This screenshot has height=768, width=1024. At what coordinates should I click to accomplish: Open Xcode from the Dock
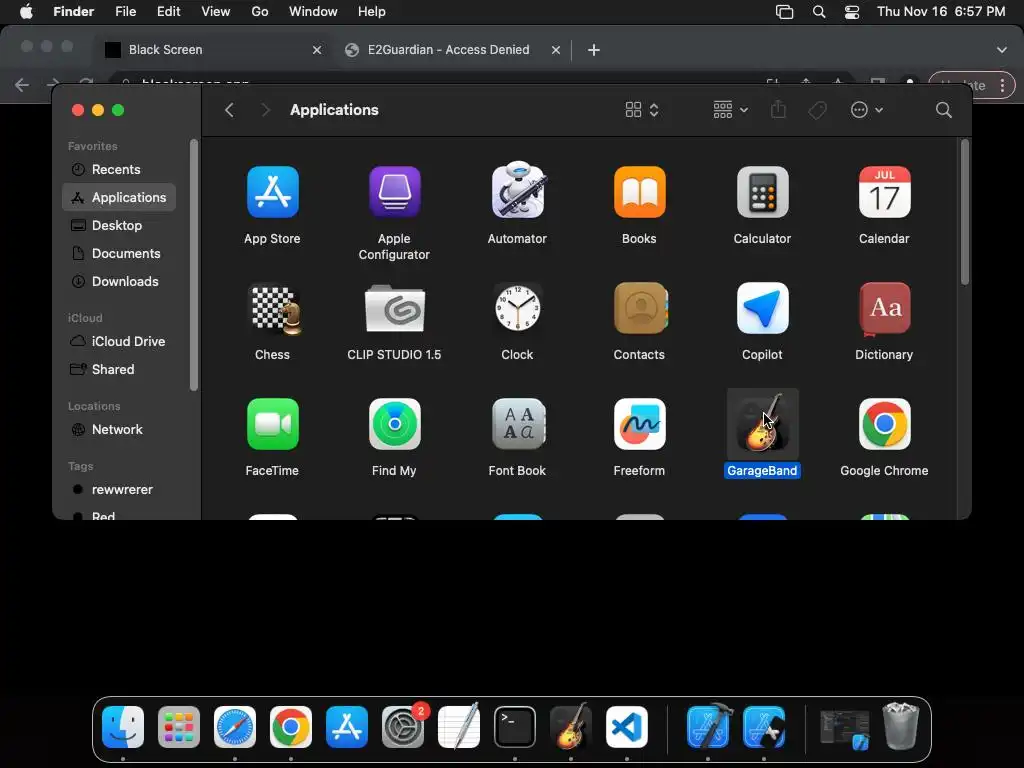point(709,726)
